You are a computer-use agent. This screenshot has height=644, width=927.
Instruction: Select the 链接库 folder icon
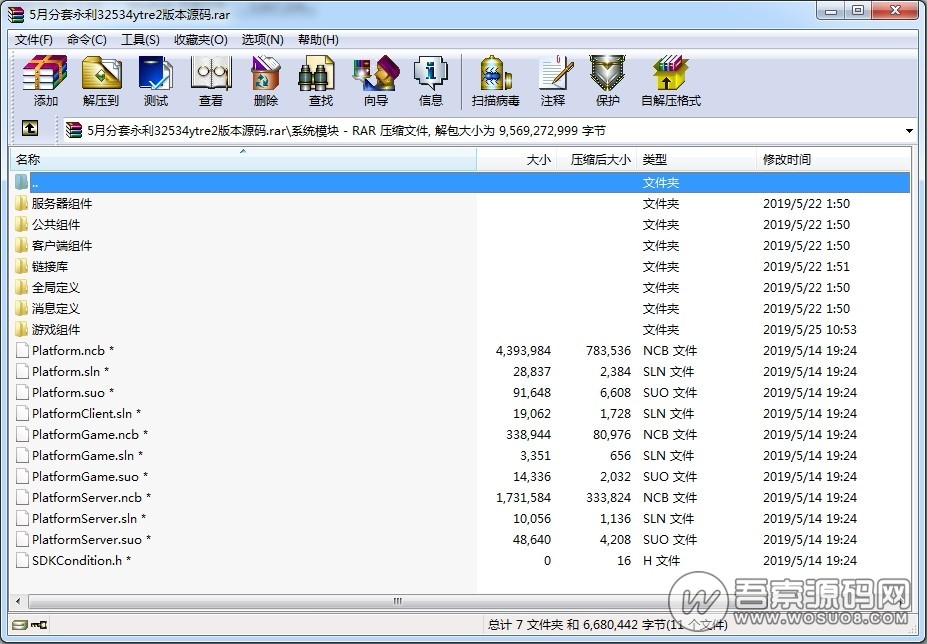[x=22, y=266]
